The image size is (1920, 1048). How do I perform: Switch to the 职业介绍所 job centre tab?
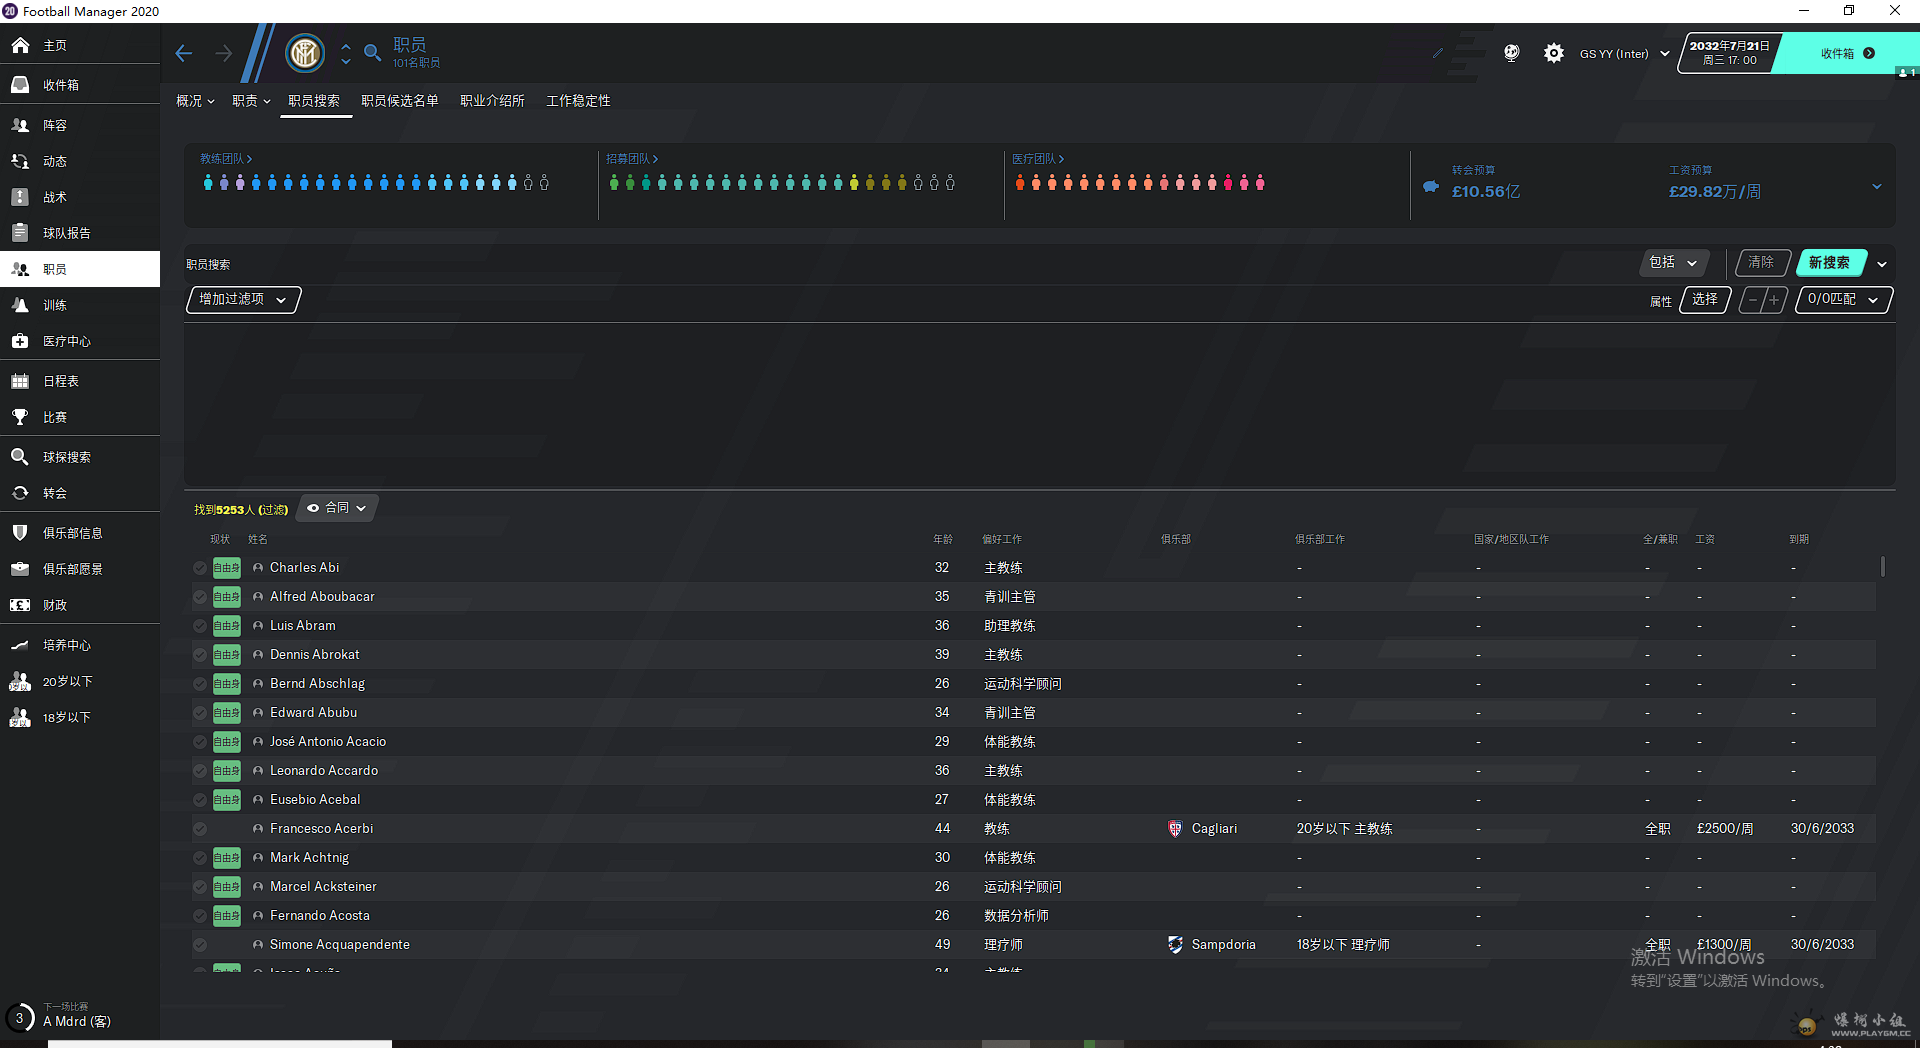click(492, 101)
